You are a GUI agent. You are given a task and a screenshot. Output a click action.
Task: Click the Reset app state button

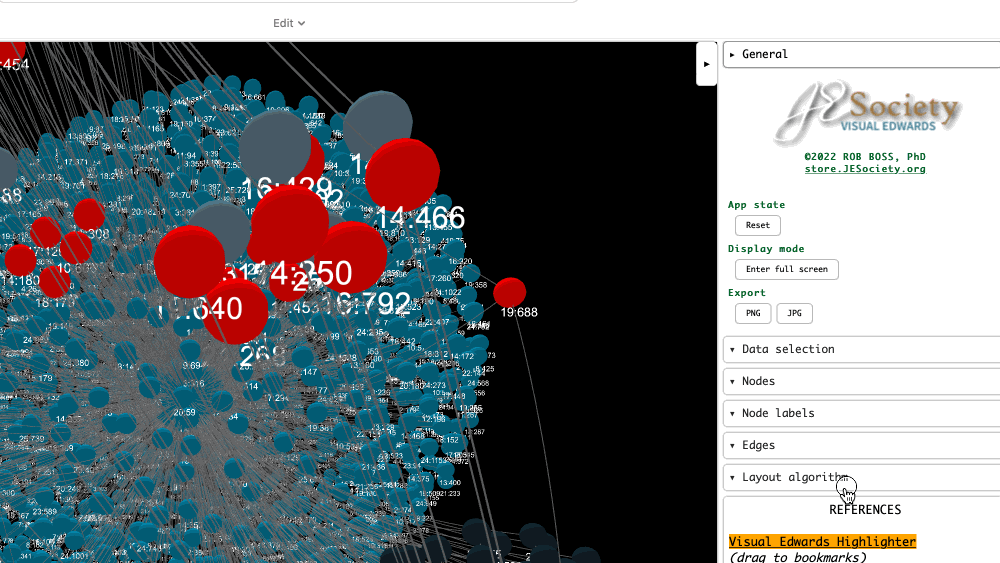(758, 225)
